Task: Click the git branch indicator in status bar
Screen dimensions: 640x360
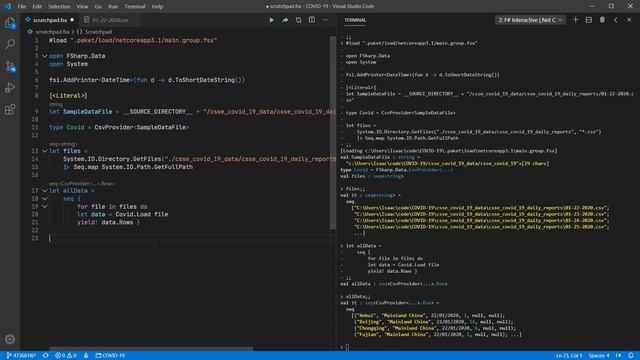Action: (x=21, y=356)
